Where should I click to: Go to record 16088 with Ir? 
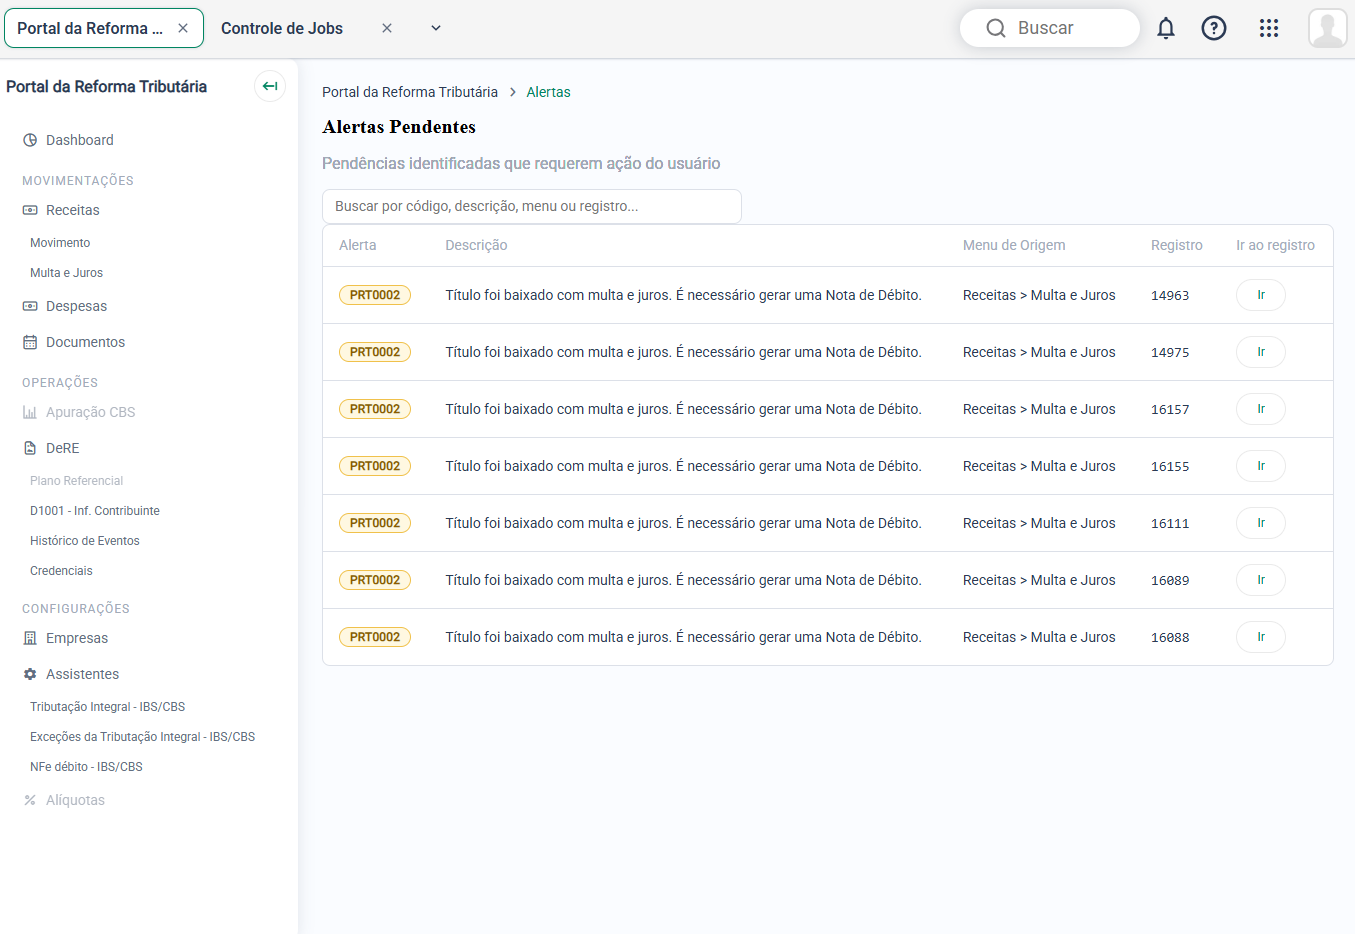pos(1261,637)
